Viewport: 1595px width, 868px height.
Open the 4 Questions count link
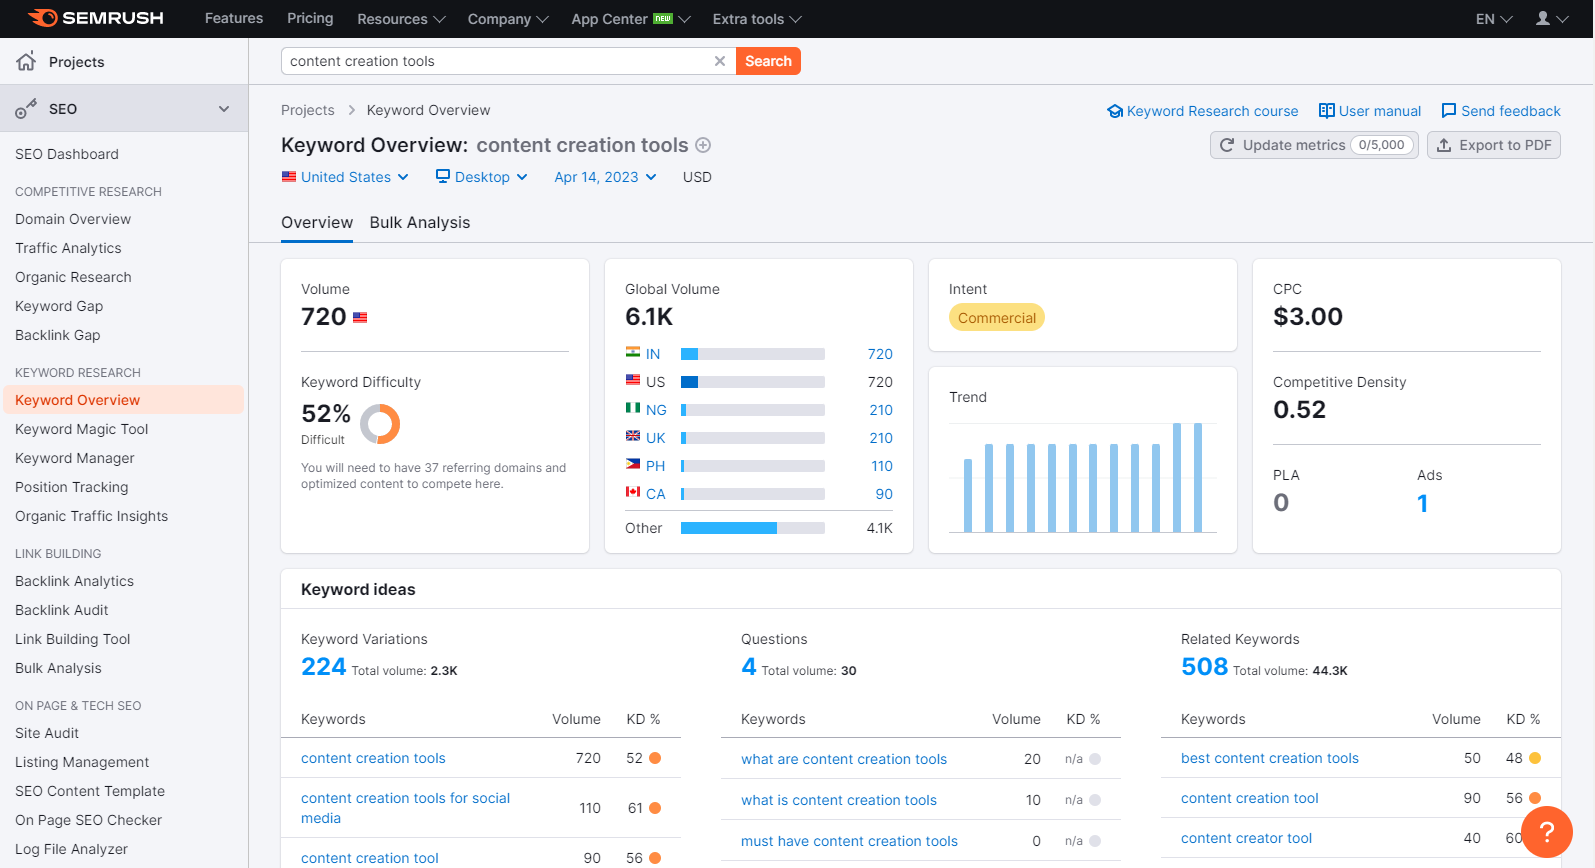748,667
